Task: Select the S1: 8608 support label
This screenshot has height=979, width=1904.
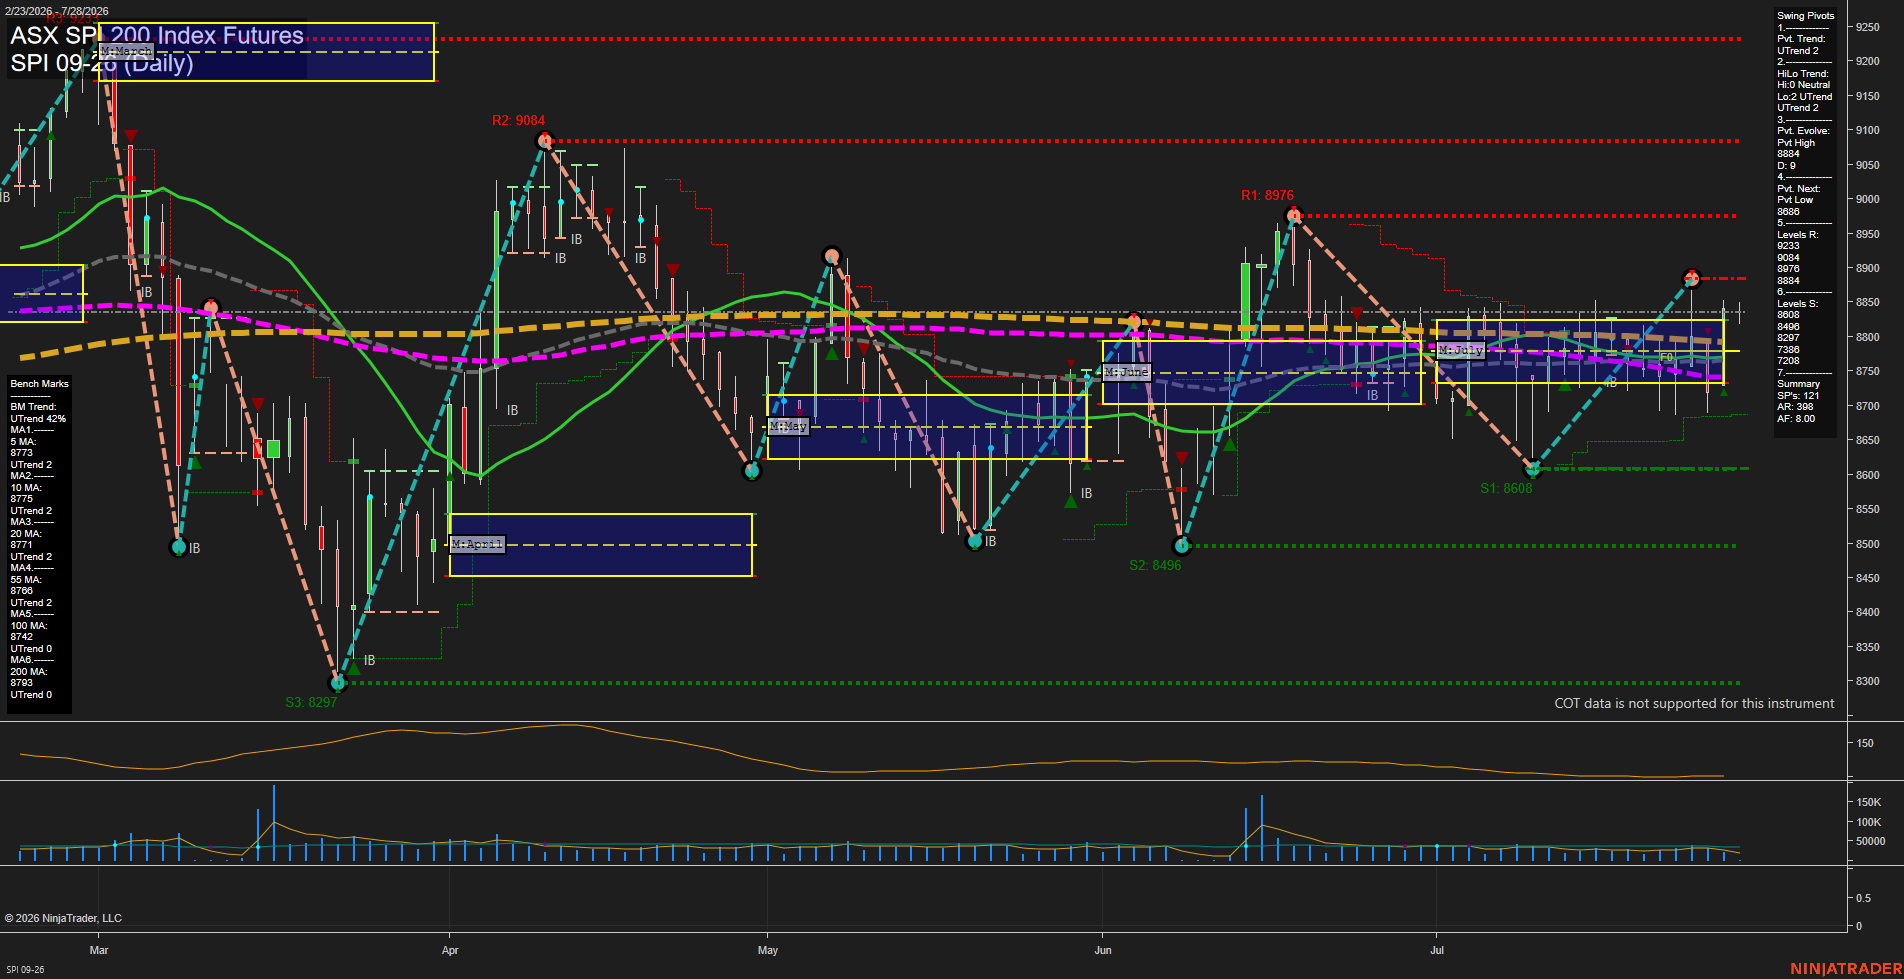Action: click(x=1506, y=489)
